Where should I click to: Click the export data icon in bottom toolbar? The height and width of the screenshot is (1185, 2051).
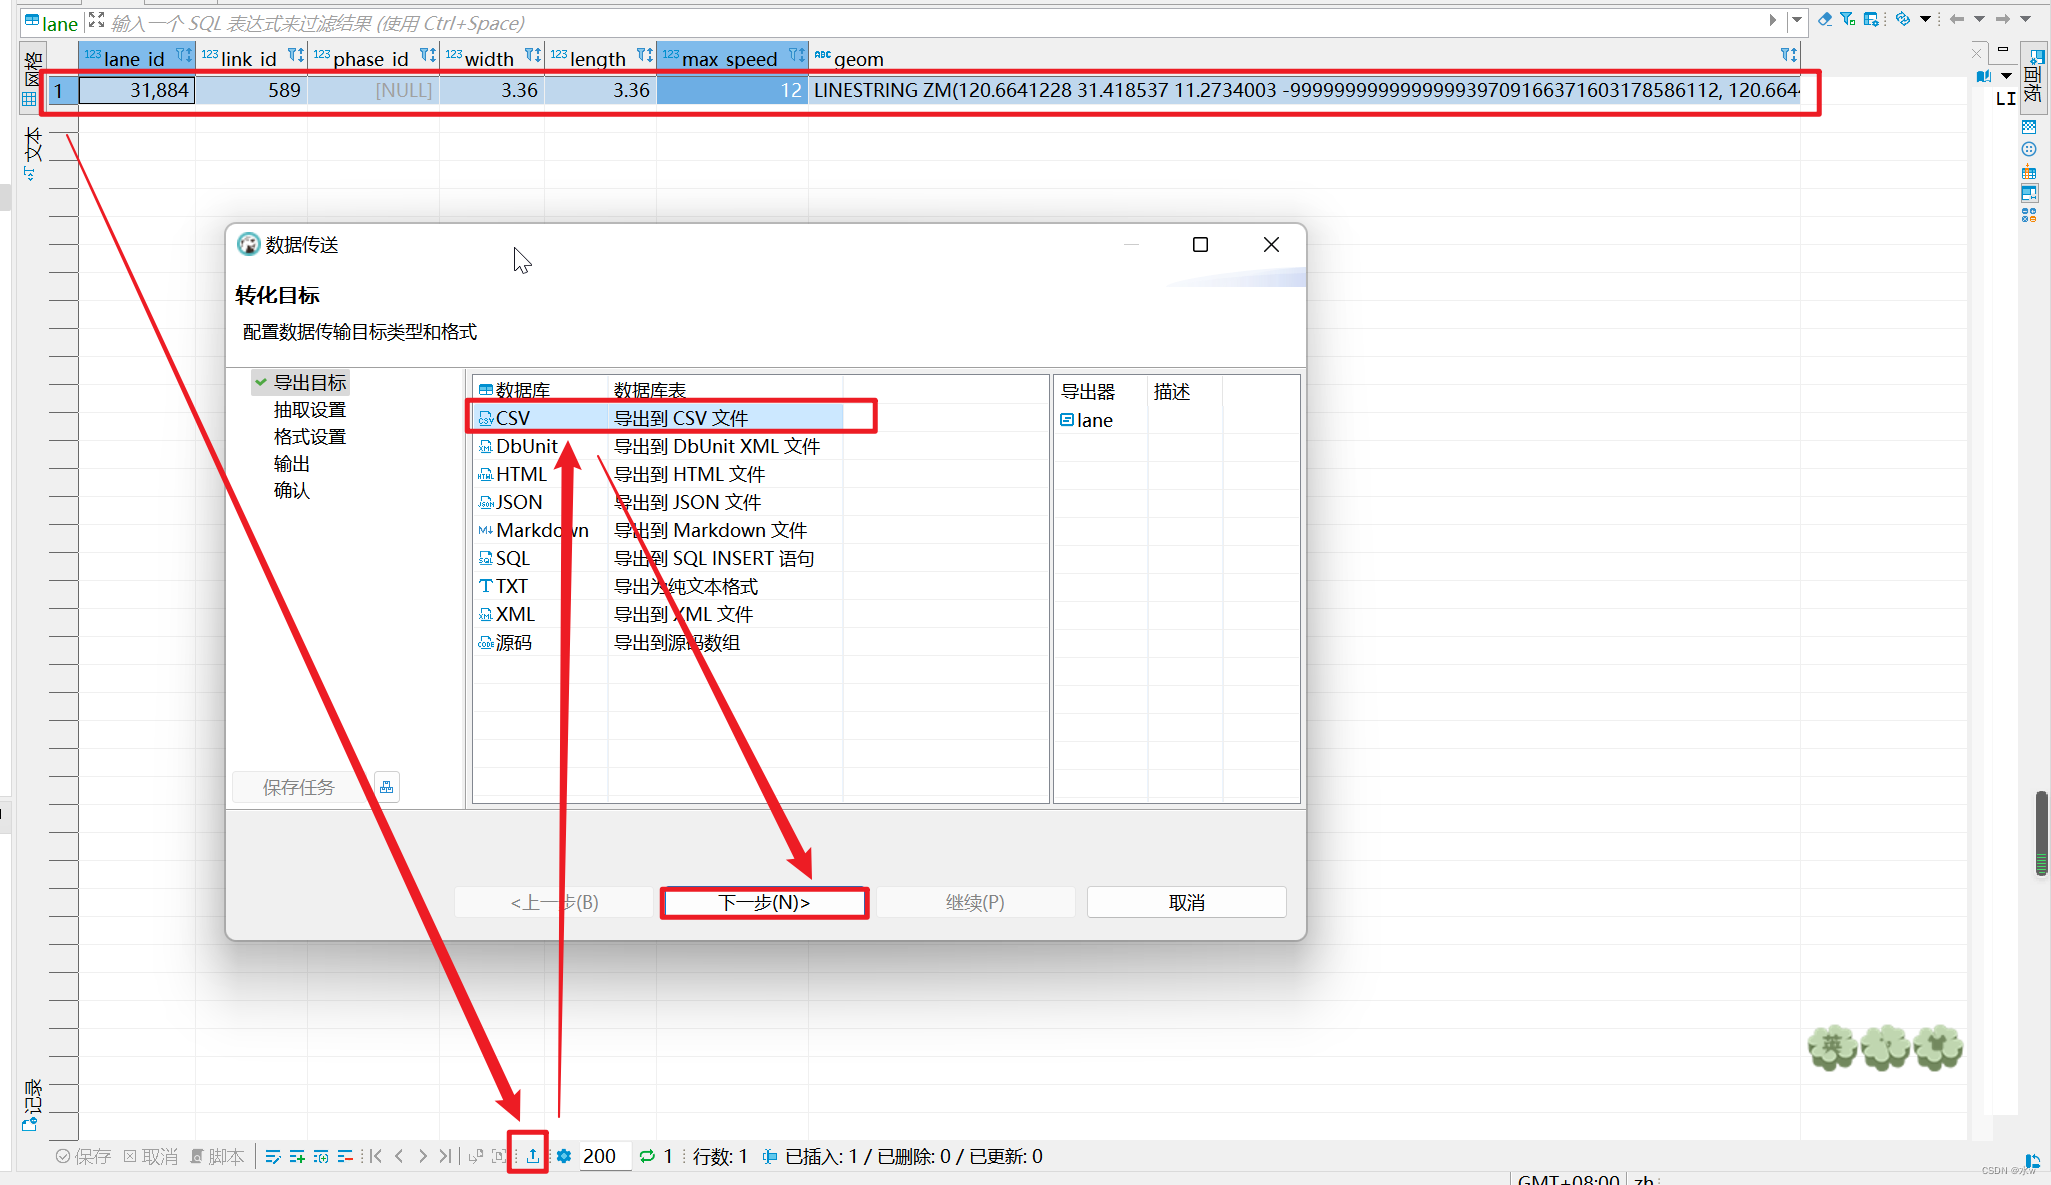(532, 1156)
